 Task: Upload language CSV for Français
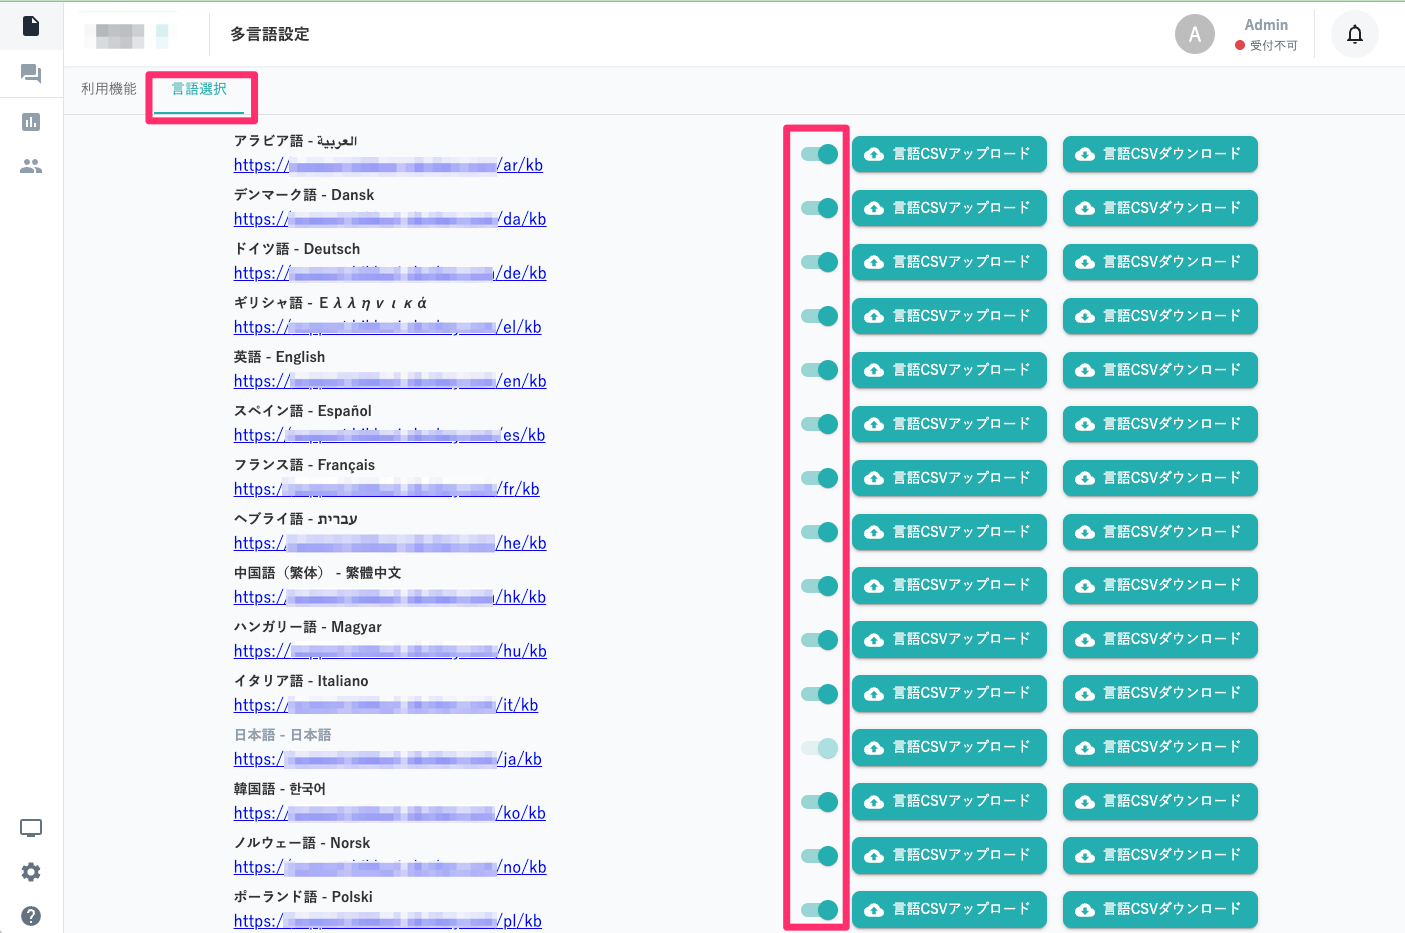(949, 478)
